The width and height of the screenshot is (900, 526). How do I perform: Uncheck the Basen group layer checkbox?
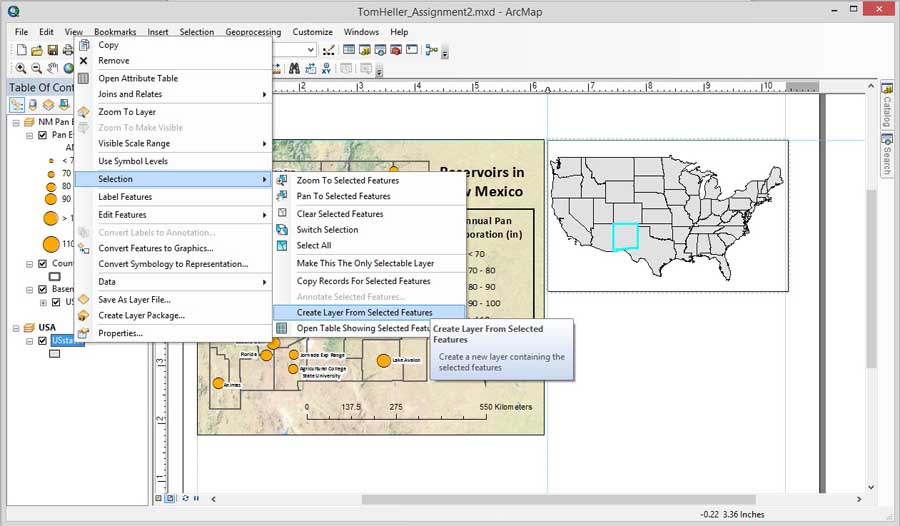click(x=42, y=289)
